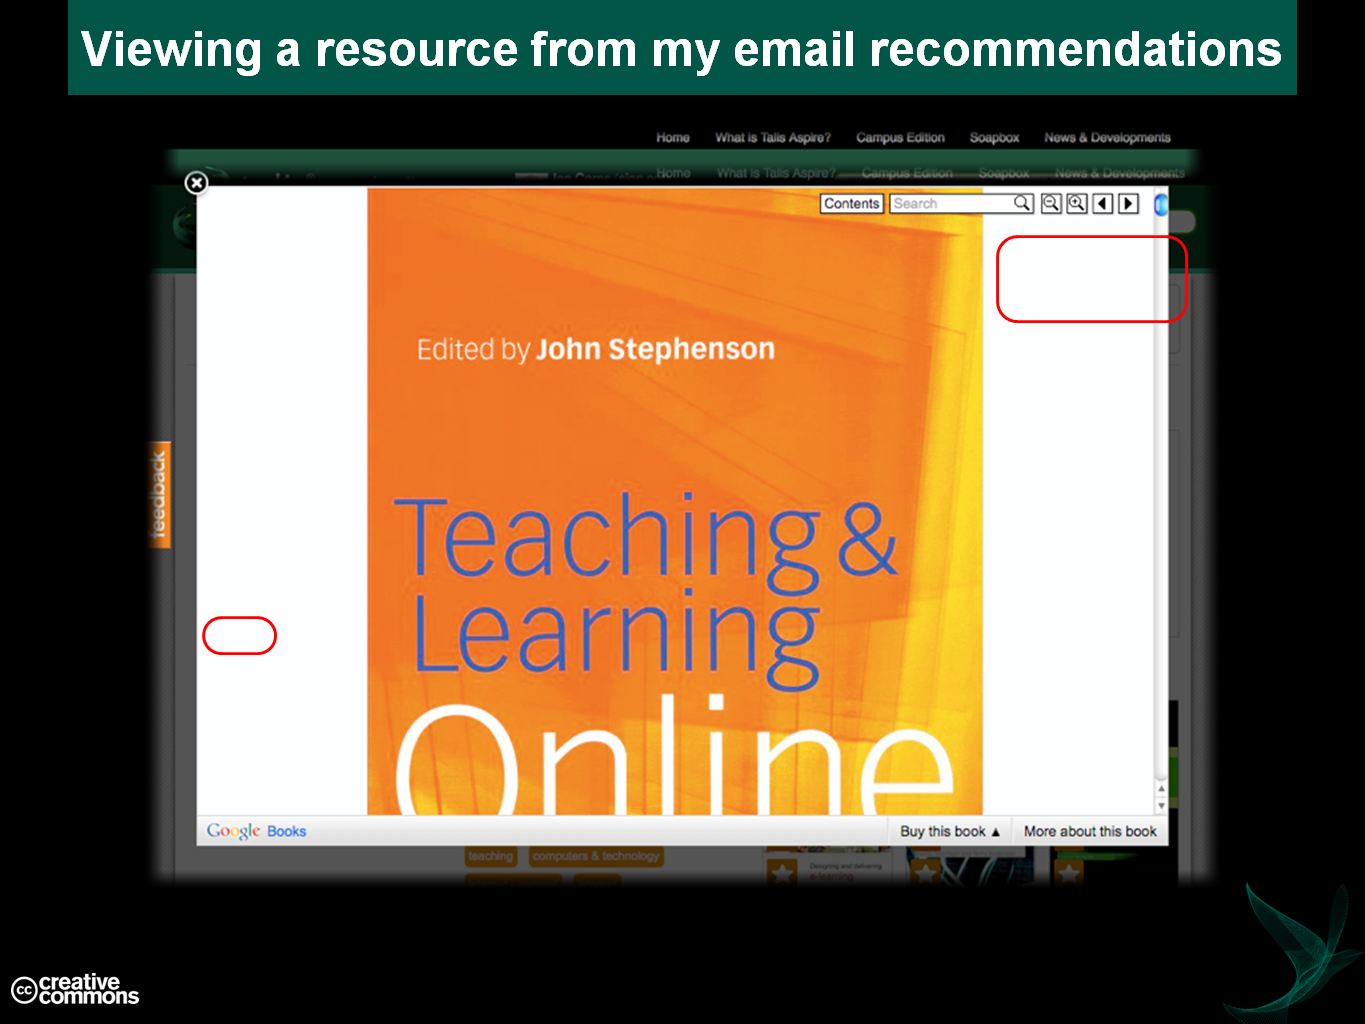Viewport: 1365px width, 1024px height.
Task: Click the zoom out magnifier icon
Action: (x=1051, y=204)
